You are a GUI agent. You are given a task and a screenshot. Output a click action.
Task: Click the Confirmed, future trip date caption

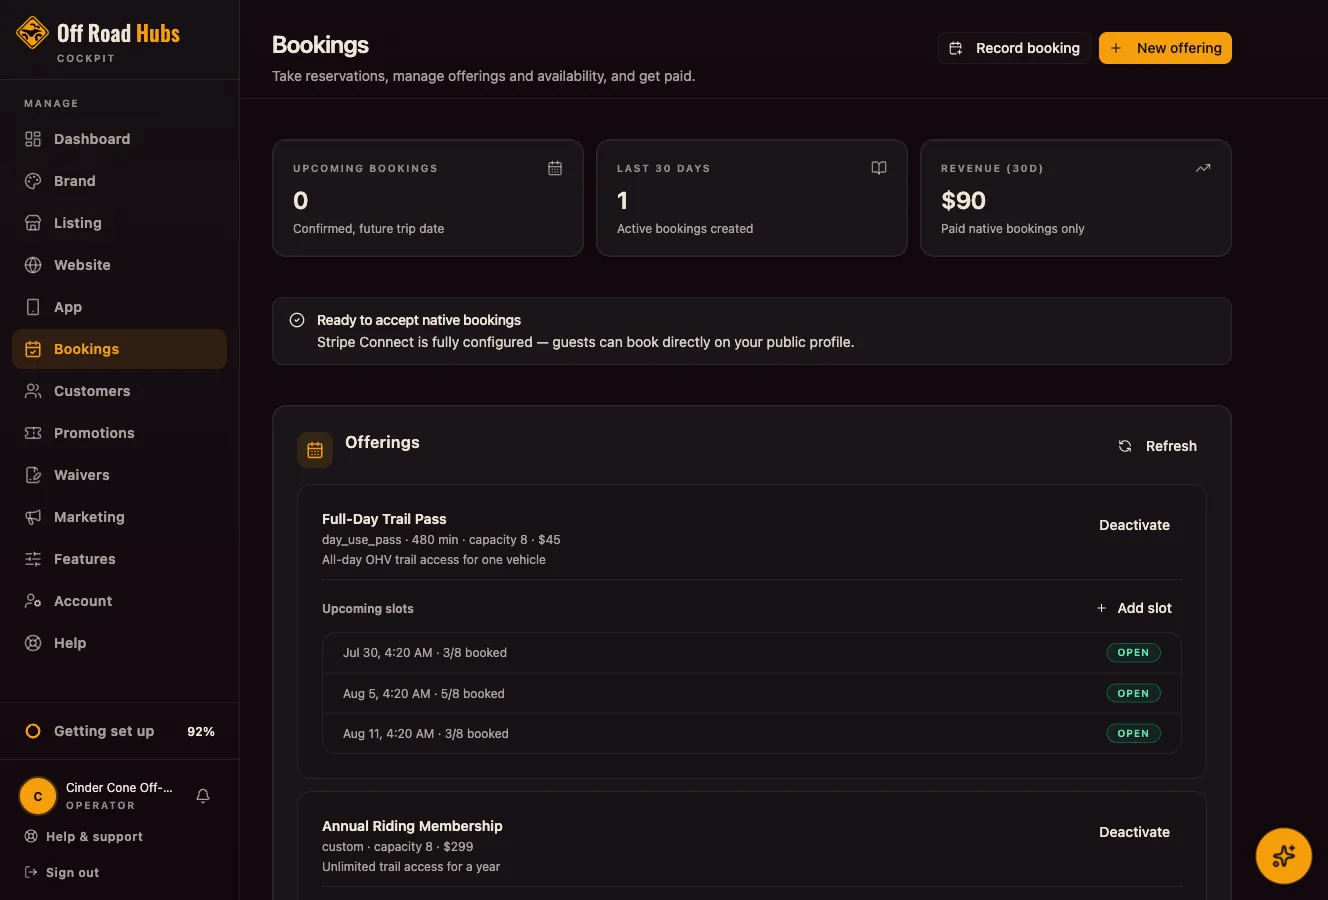coord(368,229)
